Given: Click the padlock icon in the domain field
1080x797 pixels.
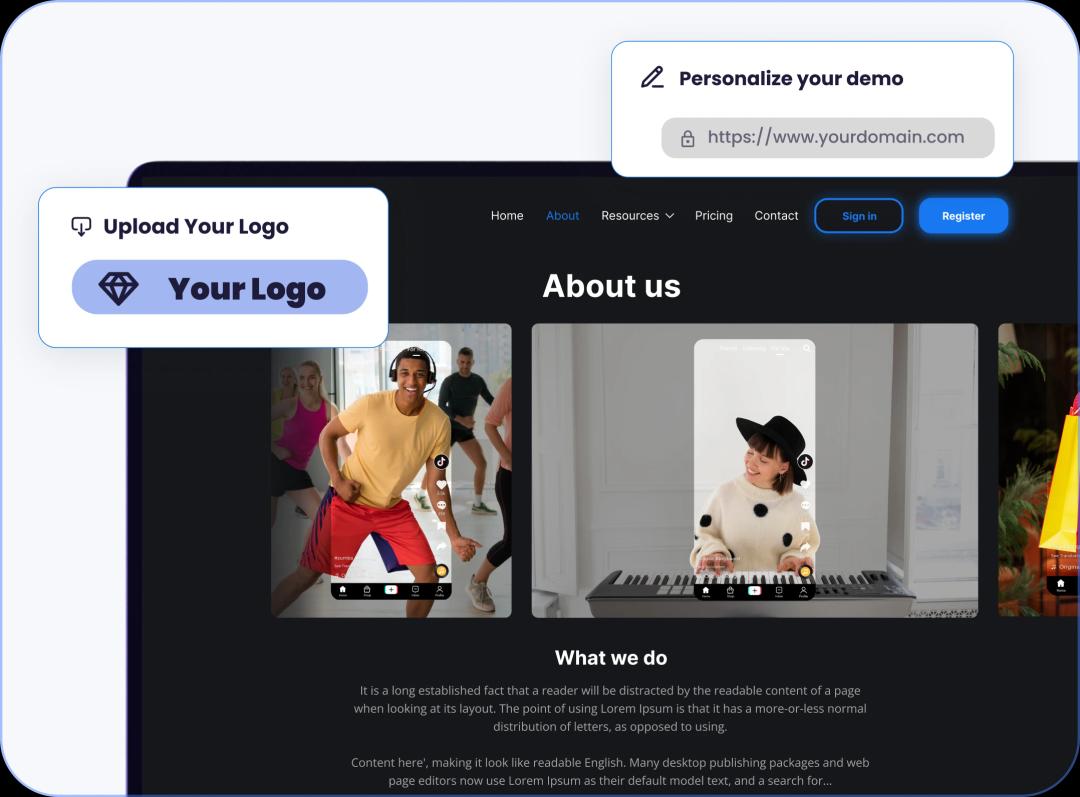Looking at the screenshot, I should click(x=686, y=137).
